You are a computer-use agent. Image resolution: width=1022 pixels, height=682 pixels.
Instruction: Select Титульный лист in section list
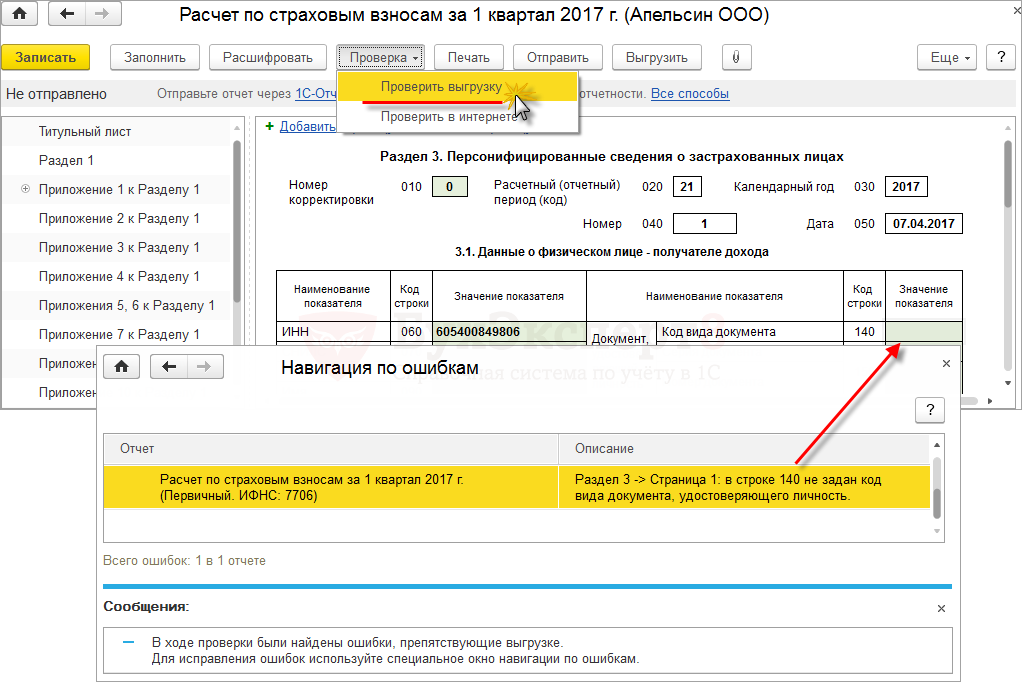pos(85,131)
